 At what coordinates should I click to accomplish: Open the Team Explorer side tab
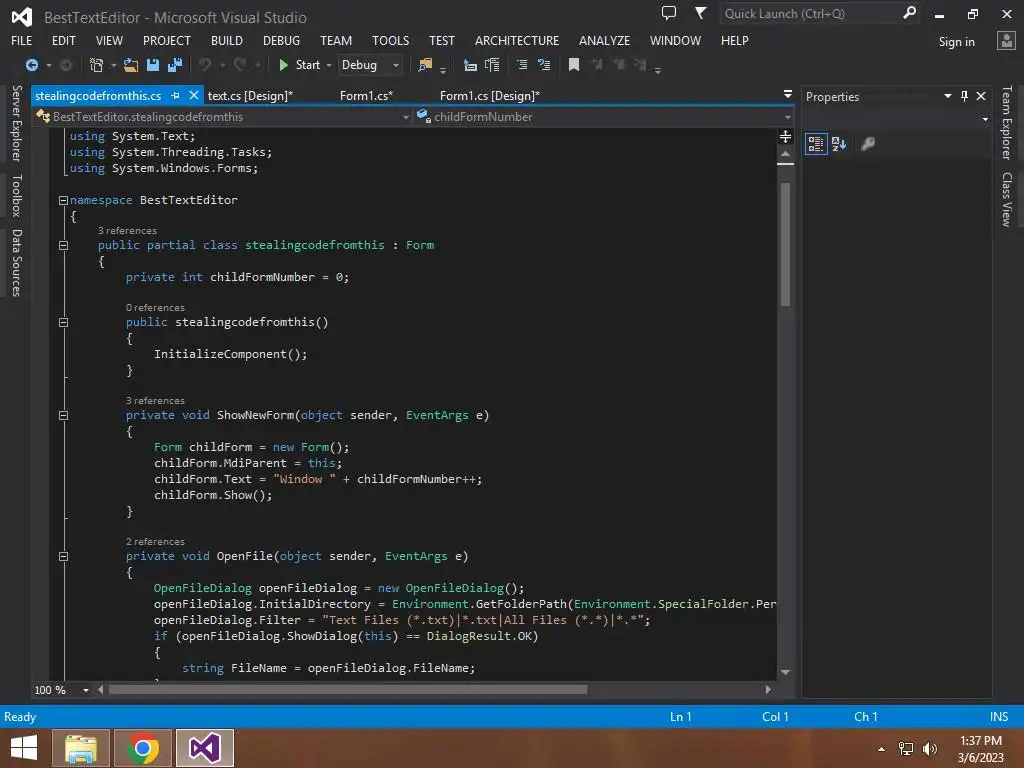point(1006,122)
